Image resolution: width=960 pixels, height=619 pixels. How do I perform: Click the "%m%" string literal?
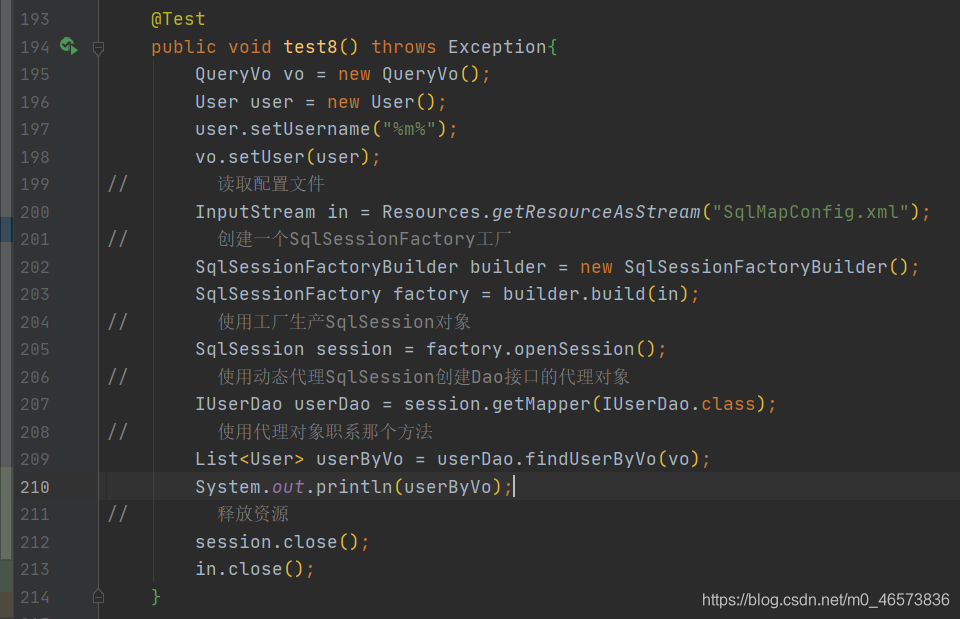point(409,129)
